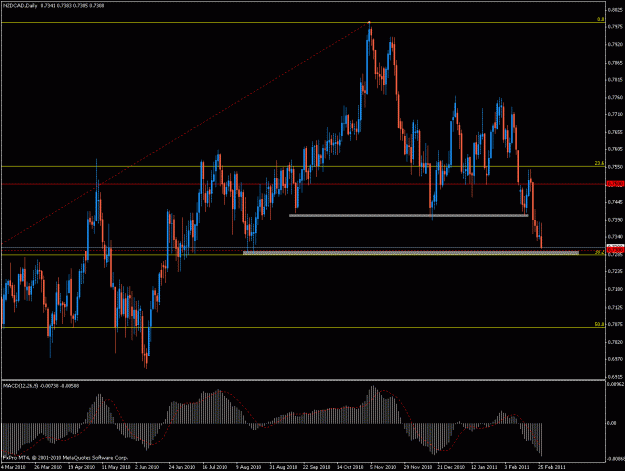Select the 14 Oct 2010 date label
The image size is (625, 471).
tap(350, 467)
